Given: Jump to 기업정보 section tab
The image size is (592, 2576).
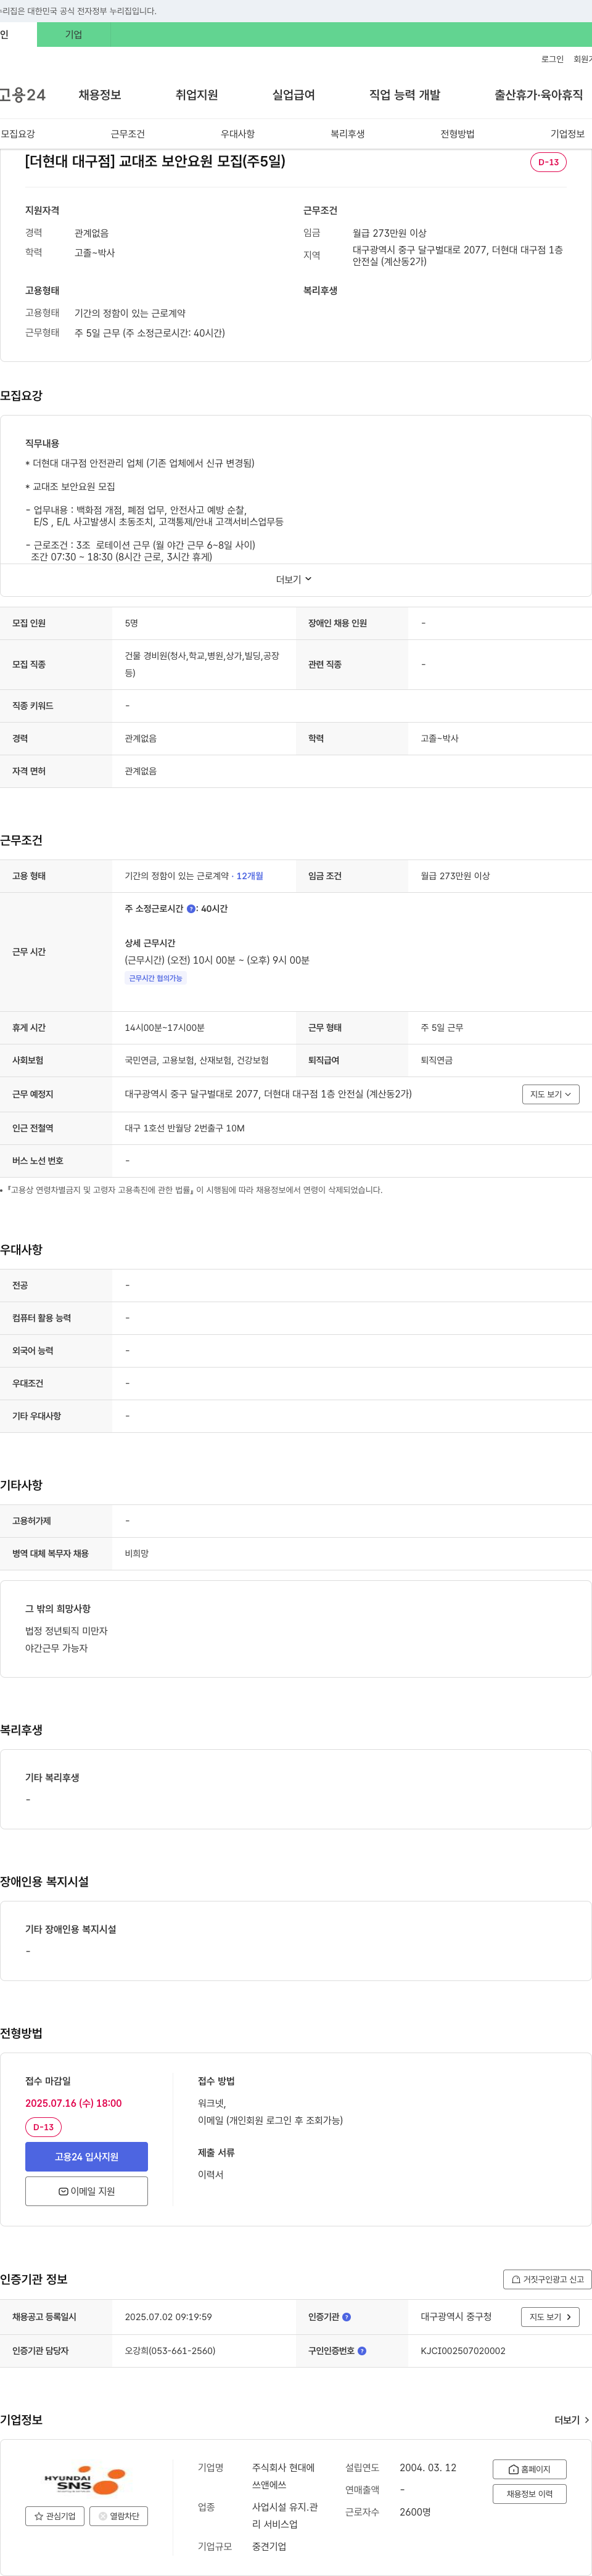Looking at the screenshot, I should coord(568,134).
